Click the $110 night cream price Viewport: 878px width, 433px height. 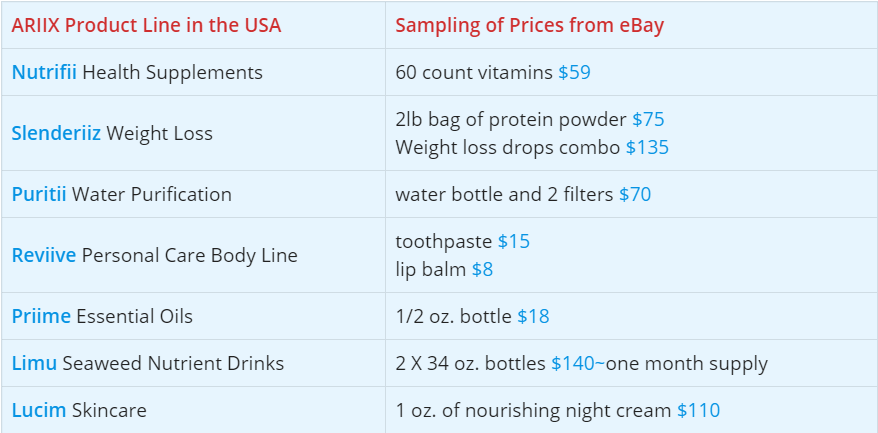[x=698, y=411]
